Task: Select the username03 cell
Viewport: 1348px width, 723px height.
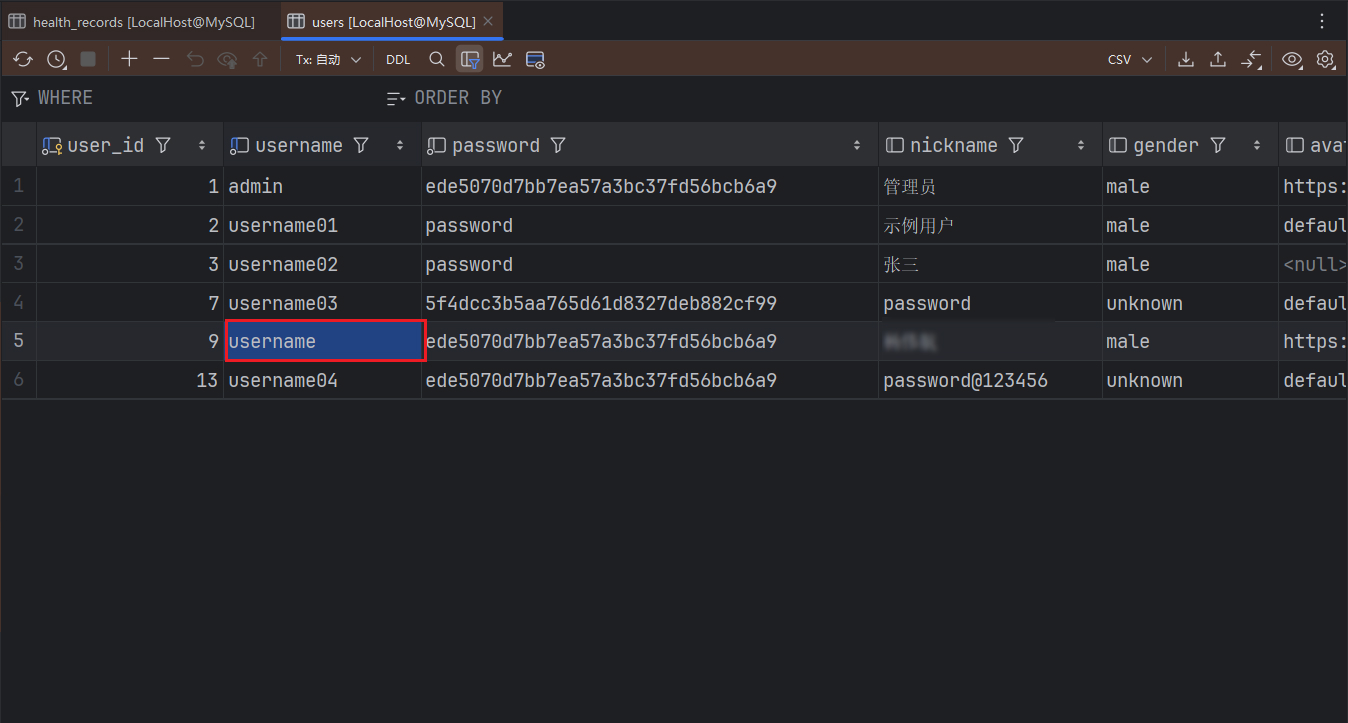Action: pos(322,303)
